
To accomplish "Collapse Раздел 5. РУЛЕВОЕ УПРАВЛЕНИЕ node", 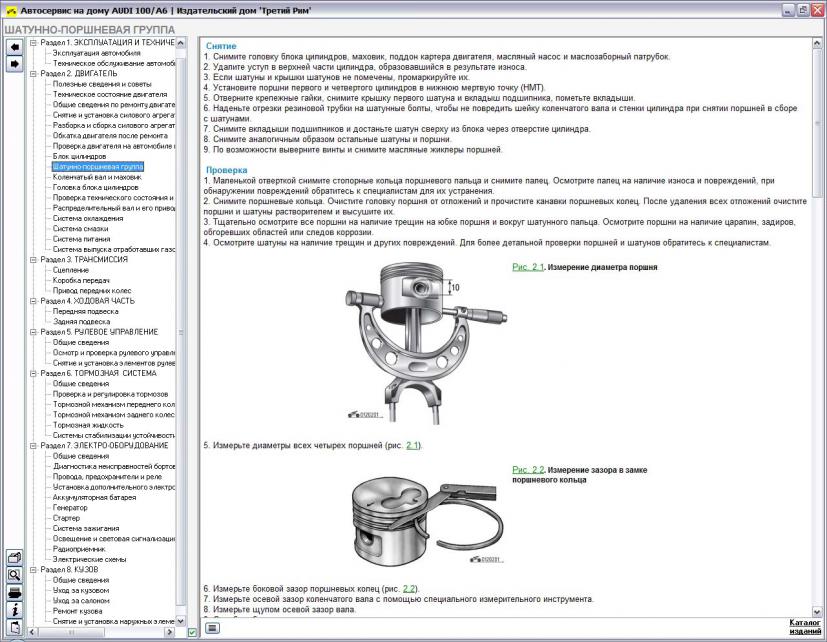I will pyautogui.click(x=33, y=332).
